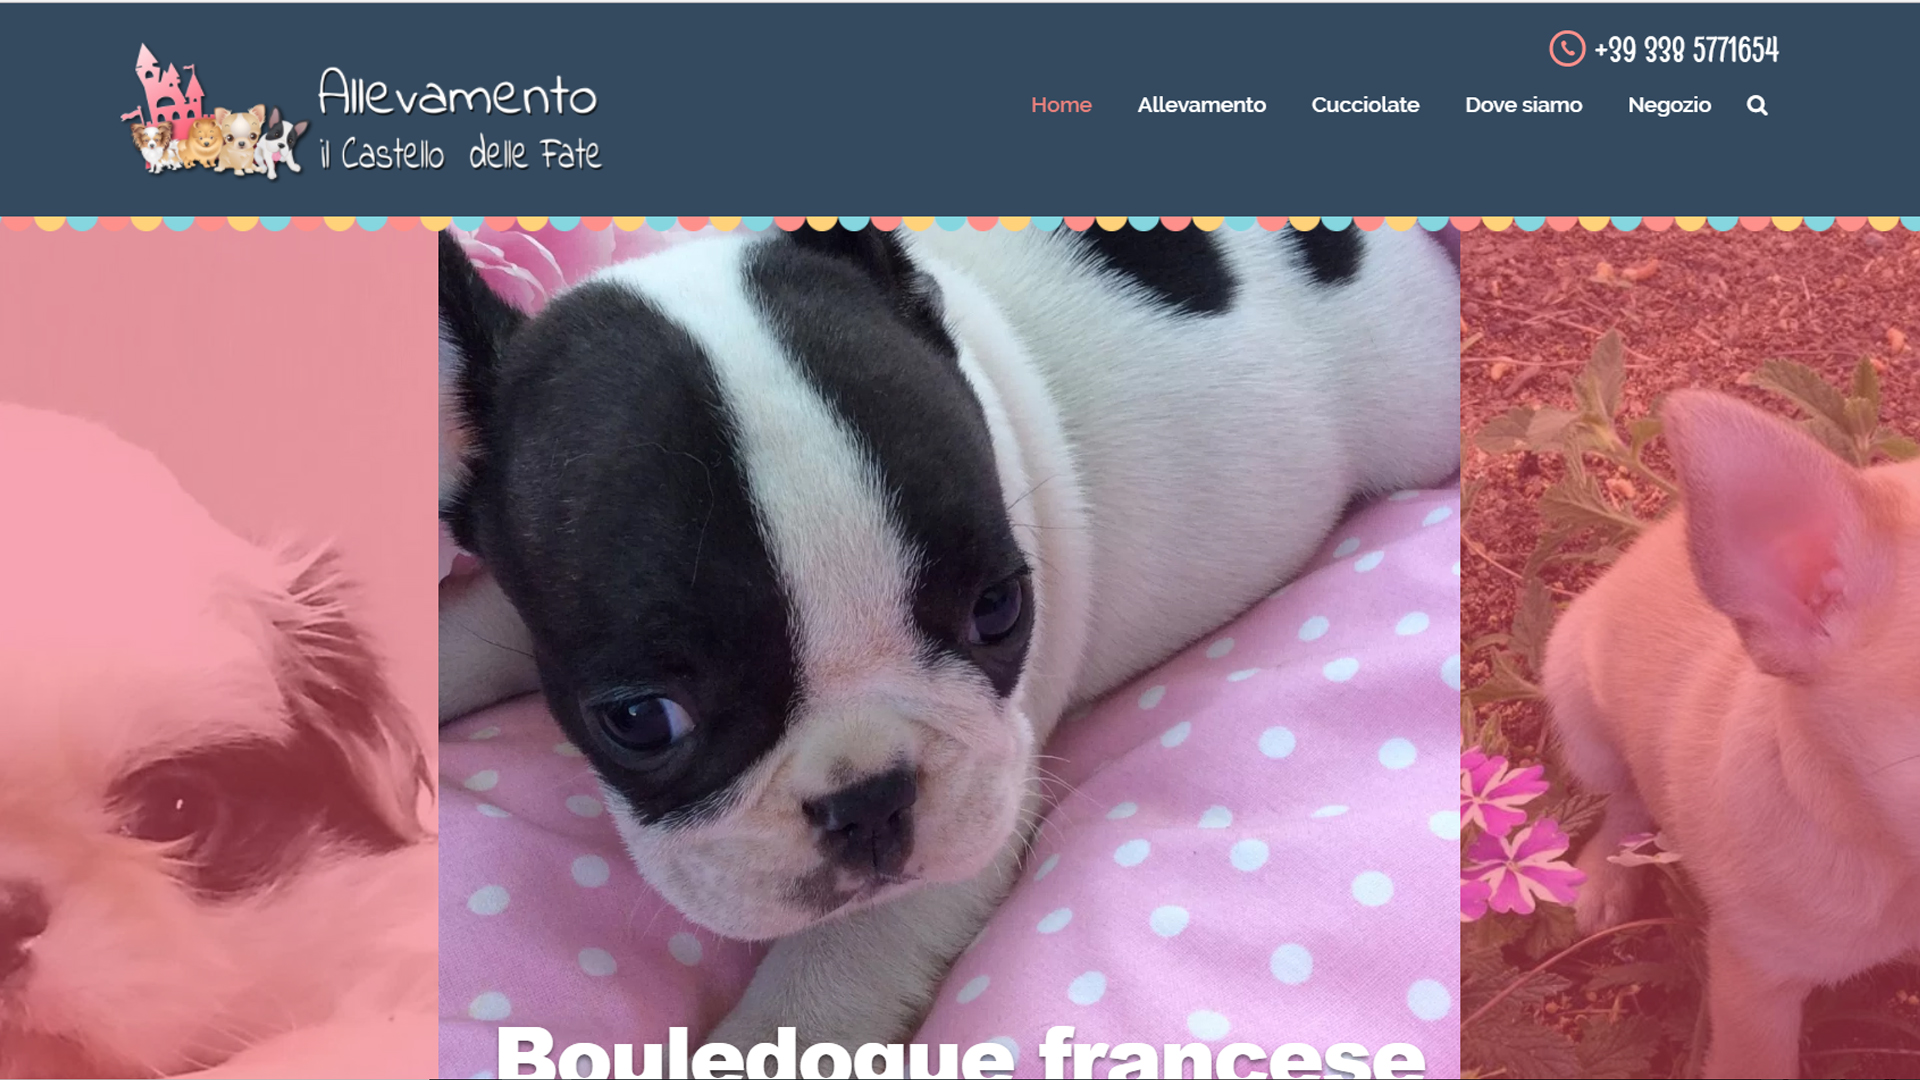The image size is (1920, 1080).
Task: Go to the Dove siamo page
Action: tap(1523, 105)
